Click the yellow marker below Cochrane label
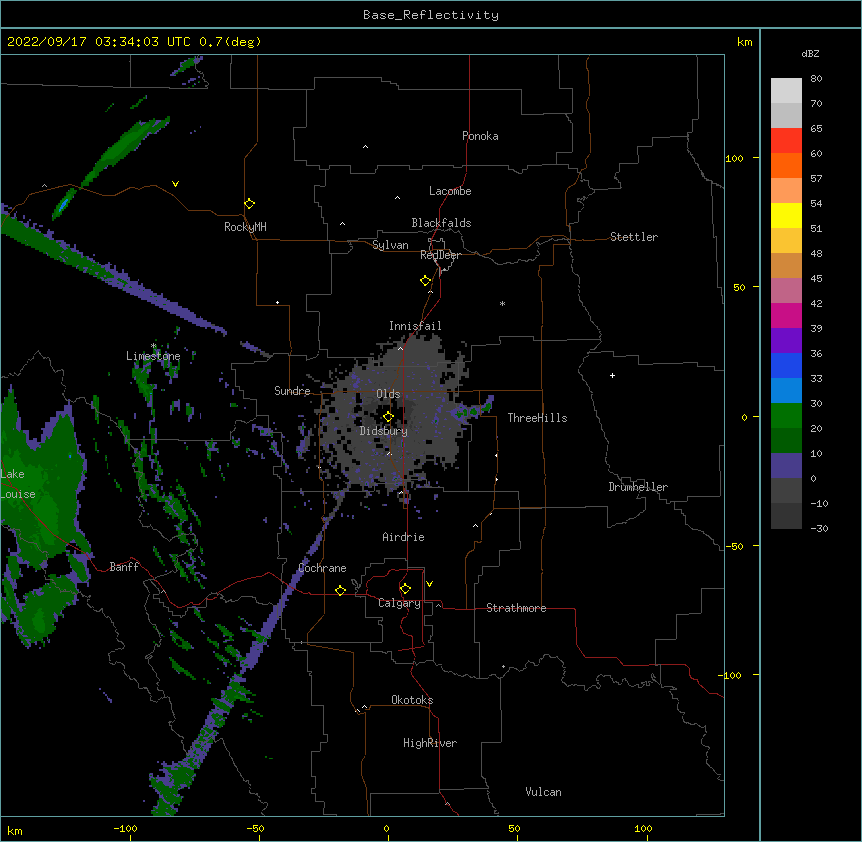The width and height of the screenshot is (862, 842). [x=340, y=590]
